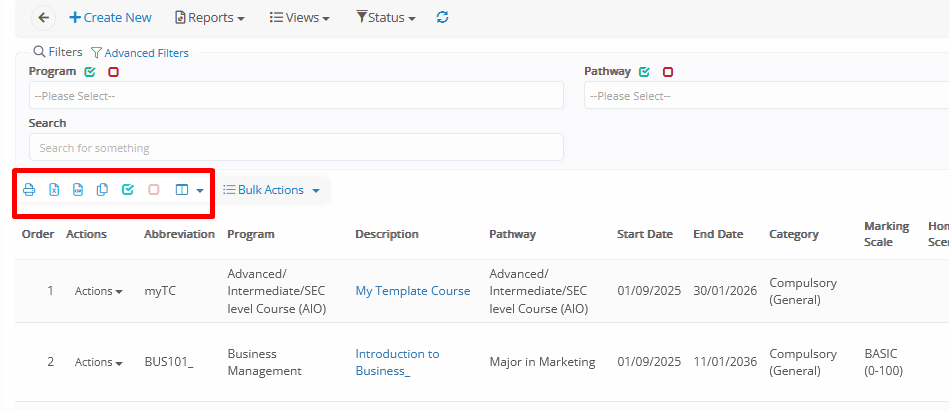
Task: Select all options for Pathway filter
Action: [x=645, y=72]
